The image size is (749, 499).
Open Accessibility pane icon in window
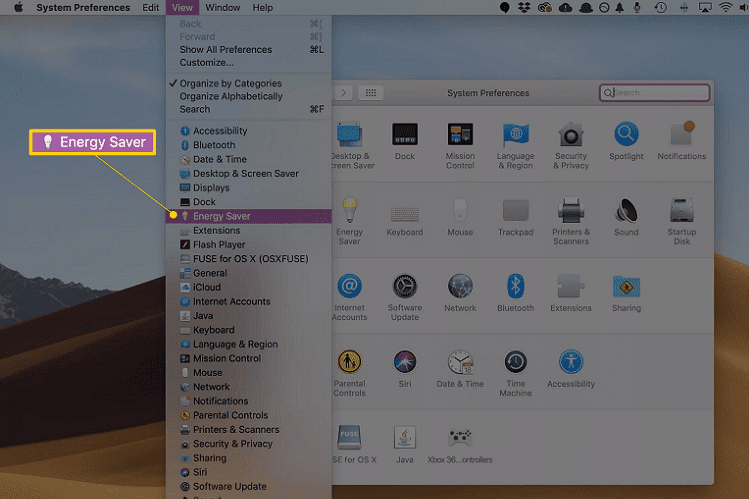coord(571,362)
